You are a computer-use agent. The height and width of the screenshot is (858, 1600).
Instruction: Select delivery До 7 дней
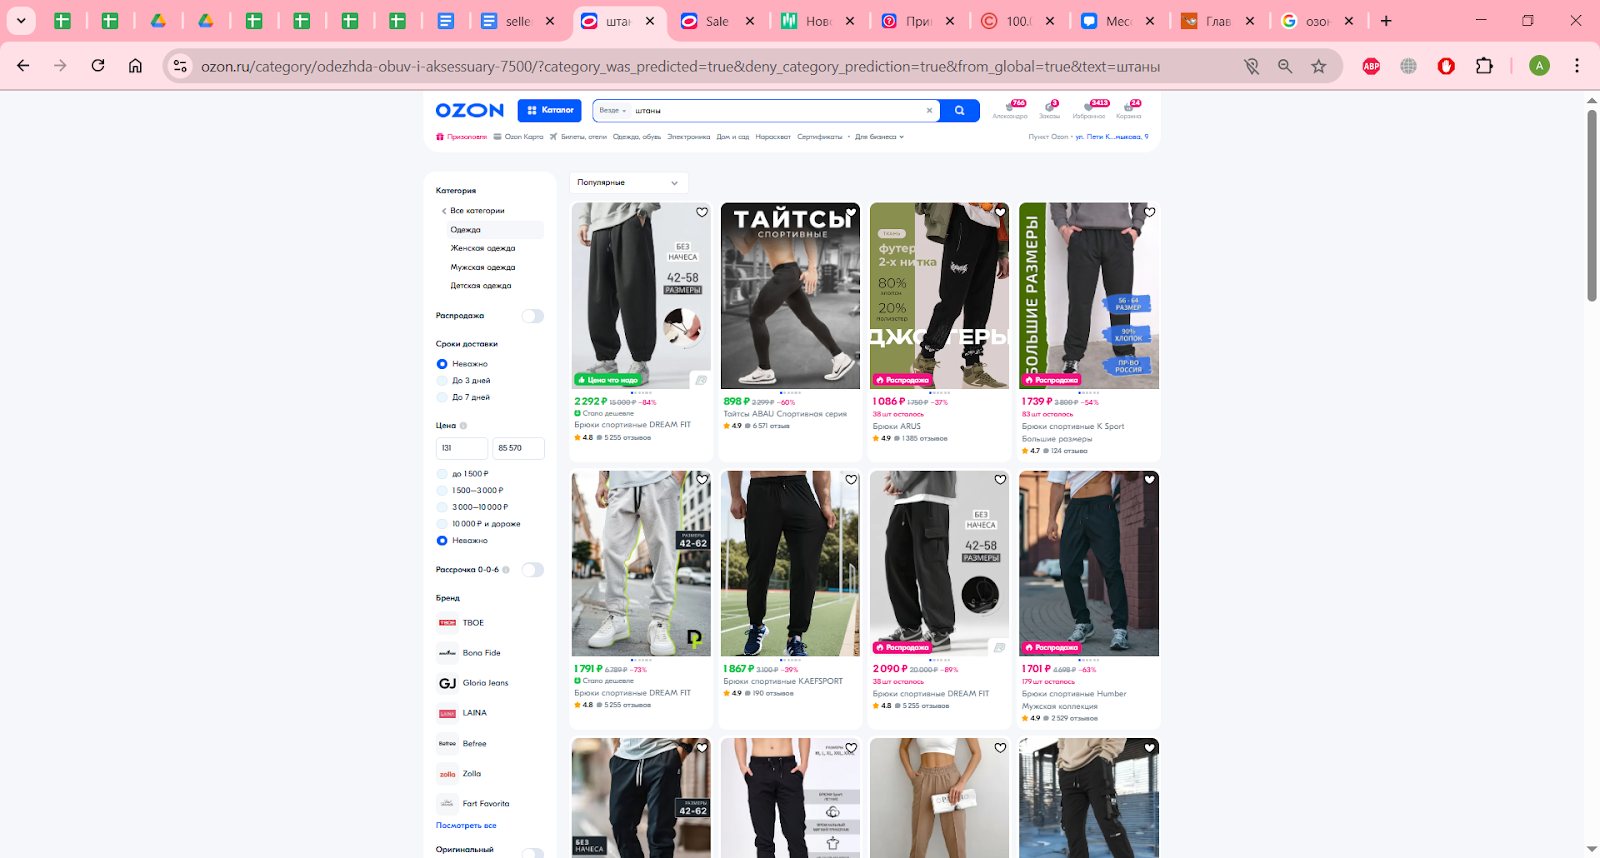pyautogui.click(x=442, y=397)
